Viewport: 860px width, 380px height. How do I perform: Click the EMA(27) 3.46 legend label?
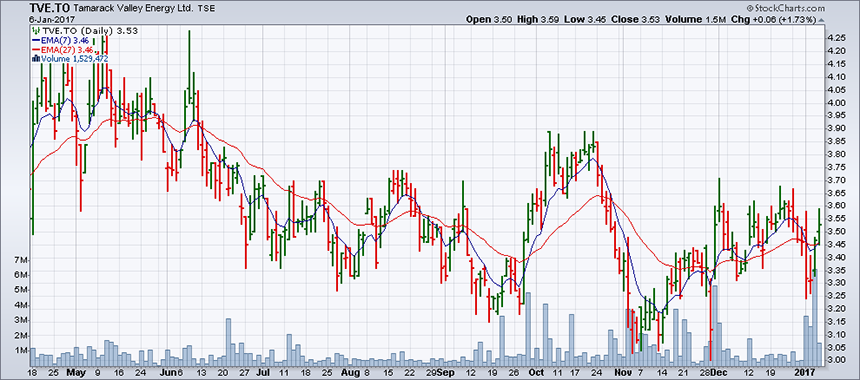pos(68,50)
